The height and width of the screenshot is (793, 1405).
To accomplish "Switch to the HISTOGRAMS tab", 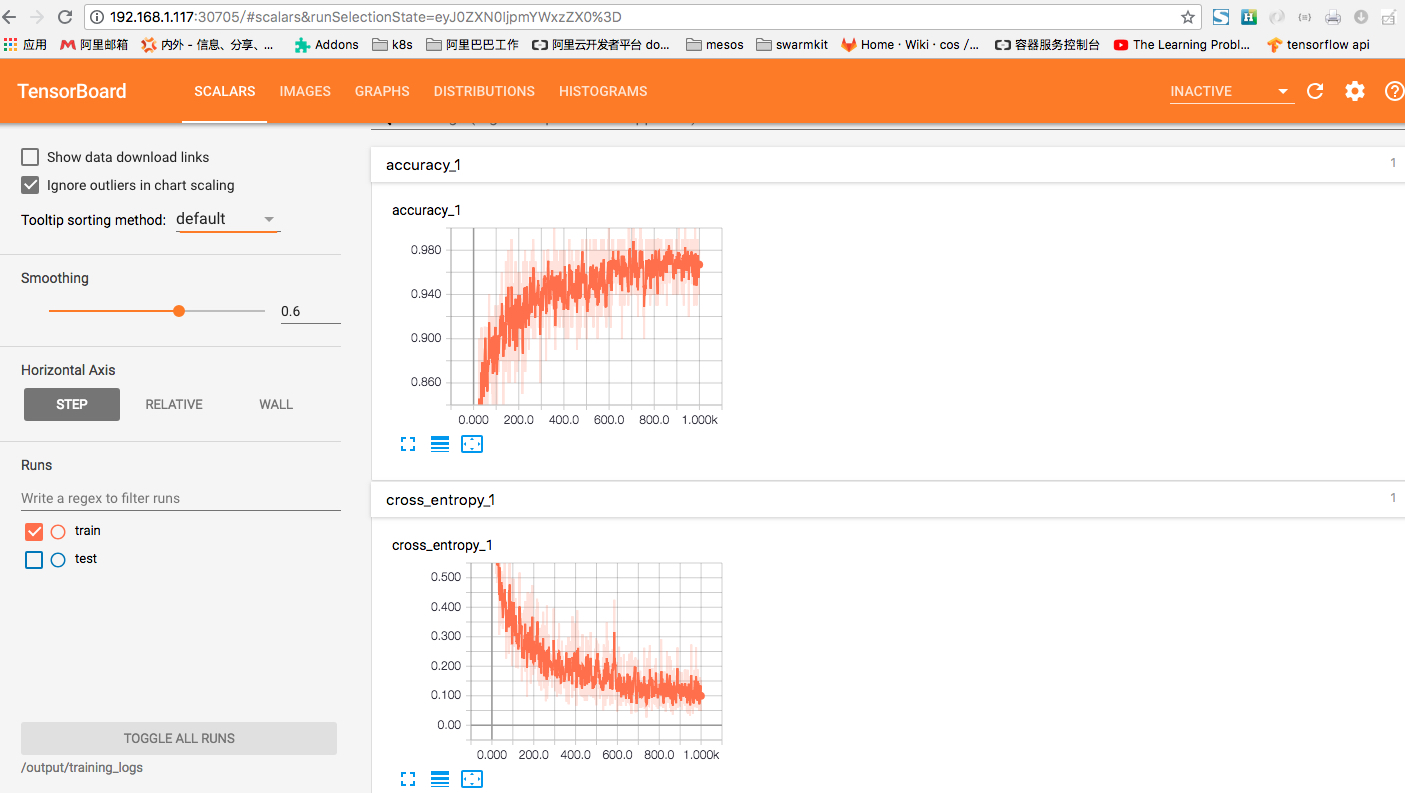I will tap(603, 91).
